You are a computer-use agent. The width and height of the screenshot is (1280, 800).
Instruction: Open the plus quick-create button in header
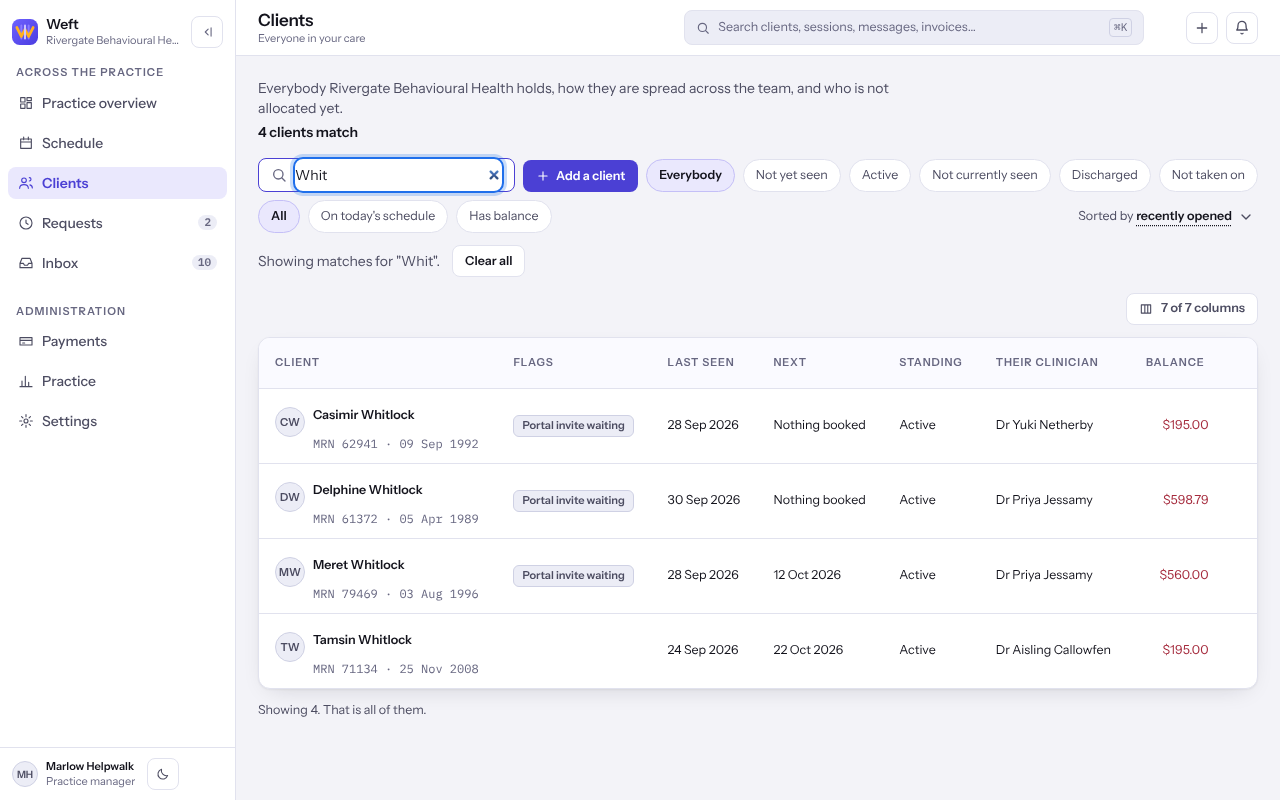tap(1202, 28)
